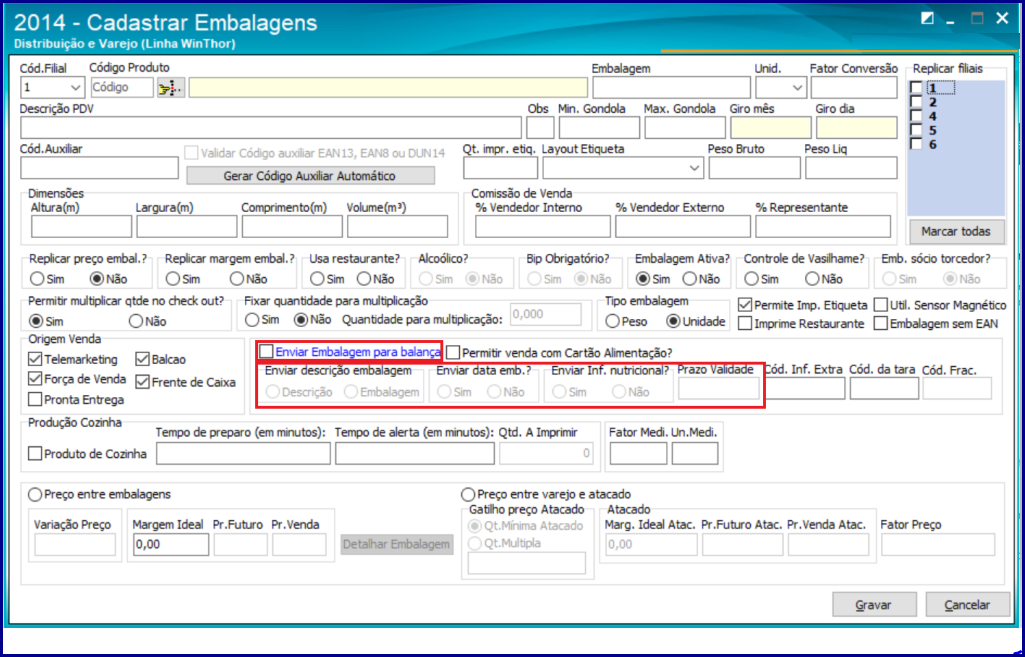Image resolution: width=1025 pixels, height=657 pixels.
Task: Click the Qt. impr. etiq. field
Action: point(500,168)
